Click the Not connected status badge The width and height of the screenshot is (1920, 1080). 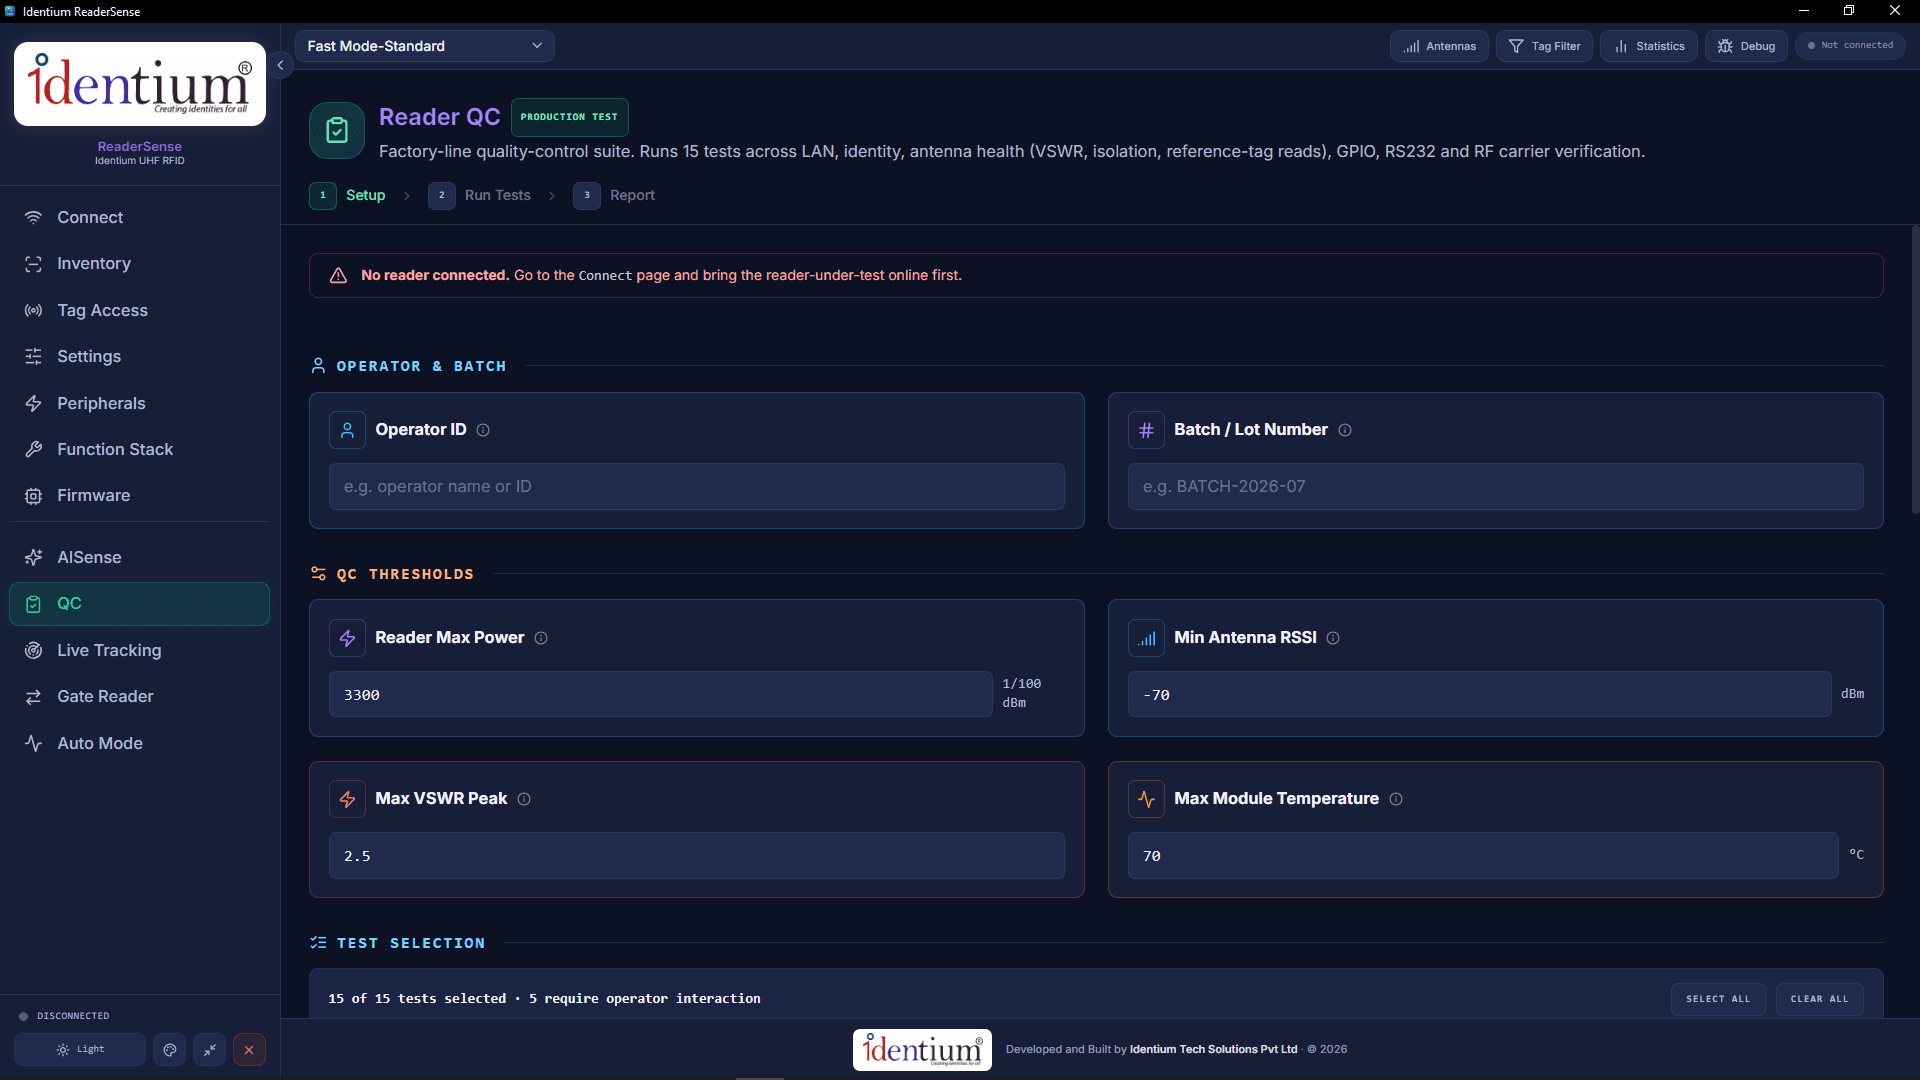[1850, 46]
